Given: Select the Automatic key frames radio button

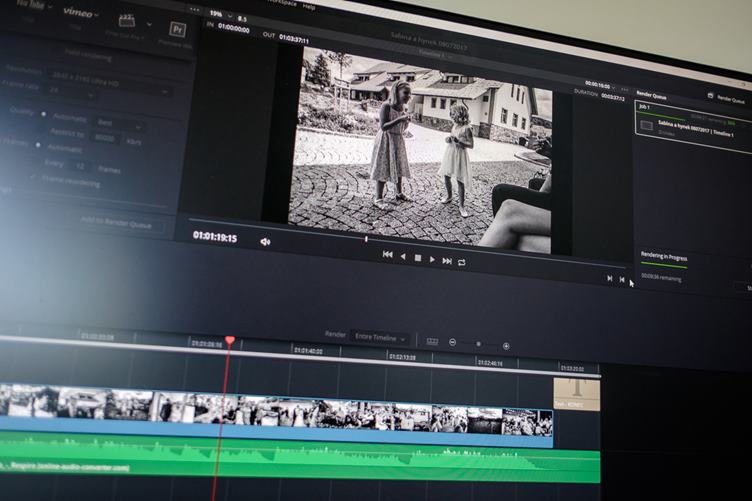Looking at the screenshot, I should [38, 145].
